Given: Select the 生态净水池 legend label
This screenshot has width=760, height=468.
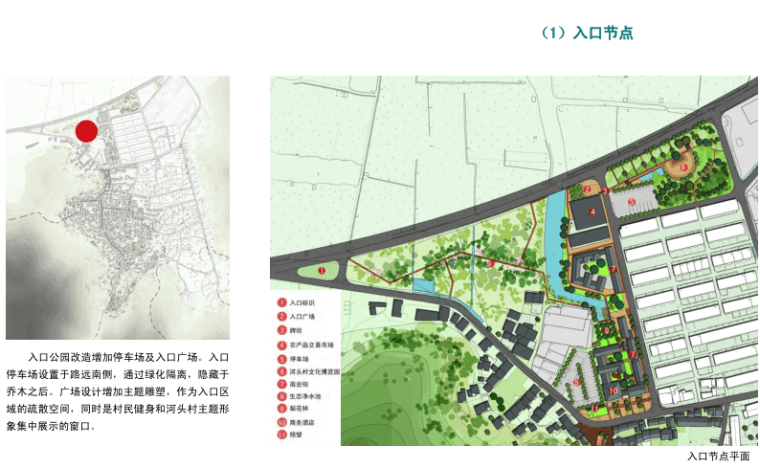Looking at the screenshot, I should (x=305, y=397).
